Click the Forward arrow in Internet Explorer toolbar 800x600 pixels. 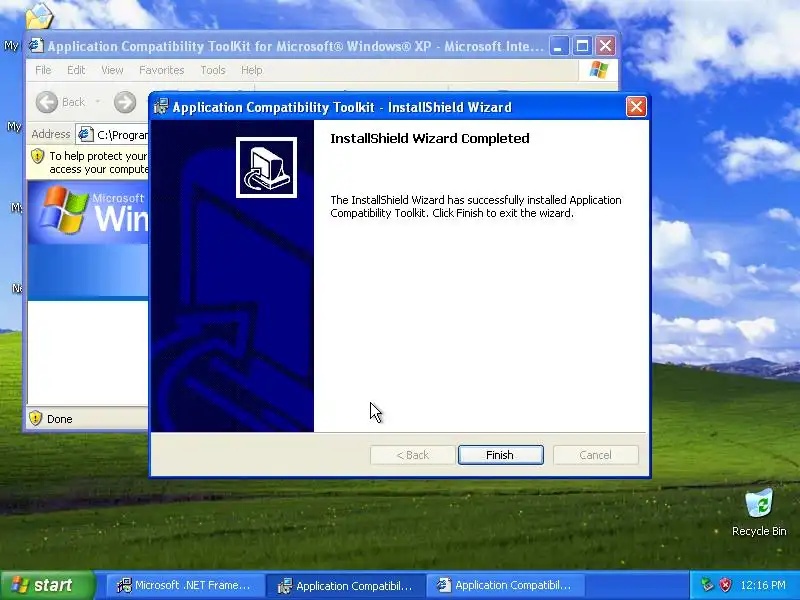pyautogui.click(x=125, y=102)
